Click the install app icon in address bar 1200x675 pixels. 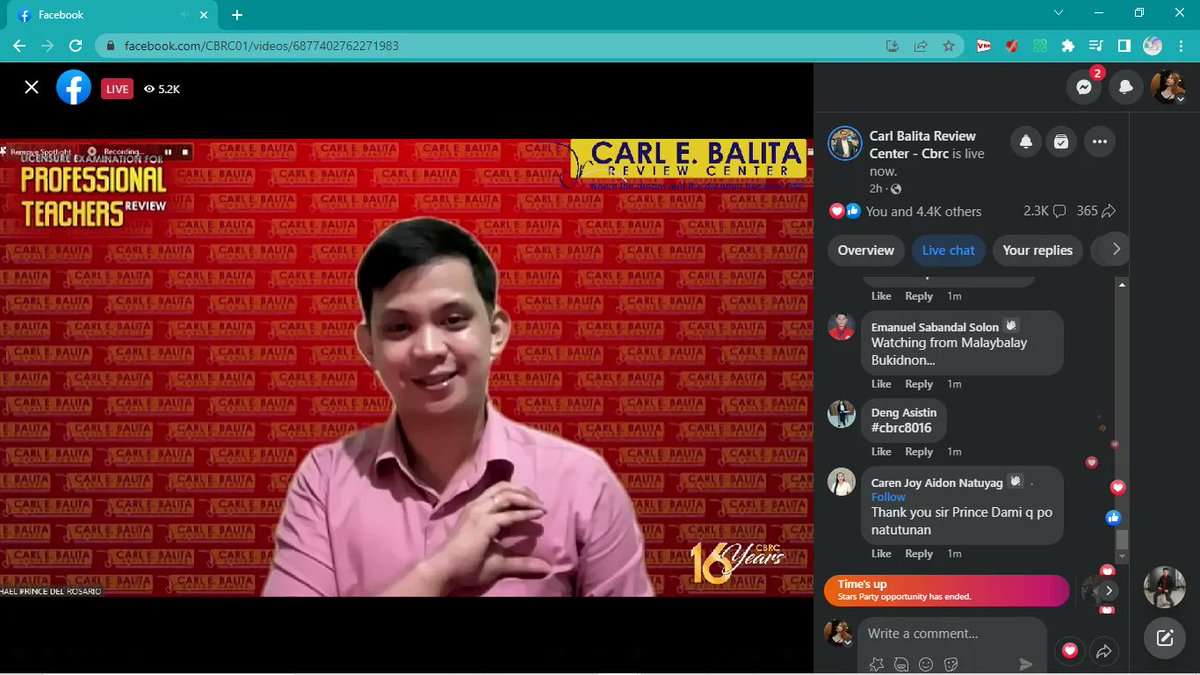(892, 46)
